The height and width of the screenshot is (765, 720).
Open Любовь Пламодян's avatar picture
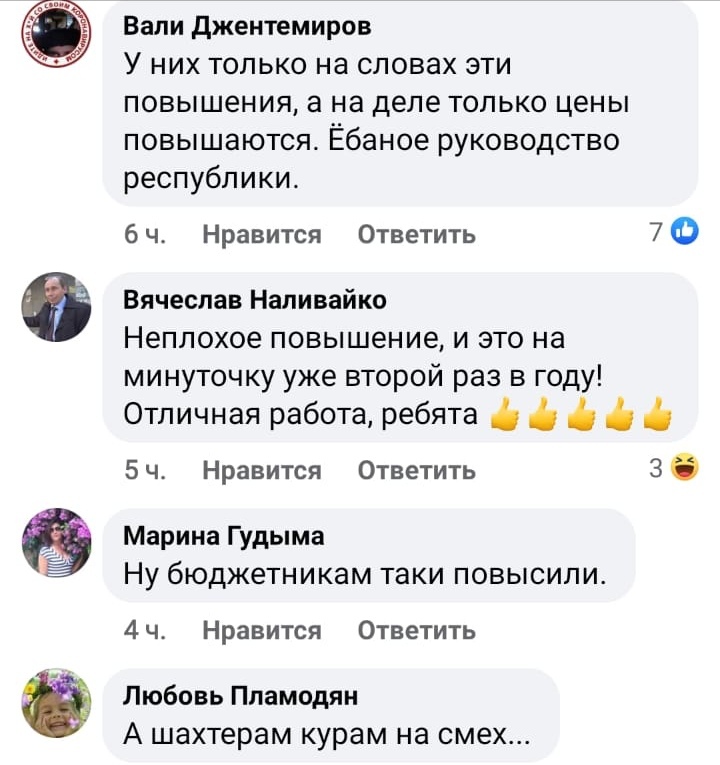tap(57, 703)
